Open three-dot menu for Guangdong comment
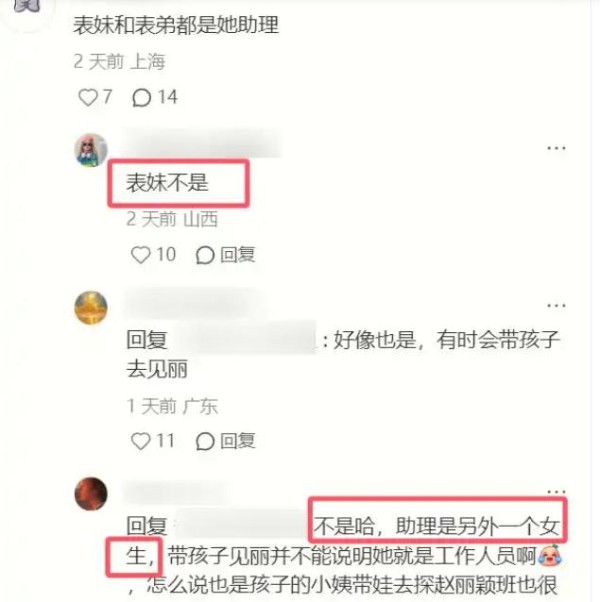600x602 pixels. [556, 306]
